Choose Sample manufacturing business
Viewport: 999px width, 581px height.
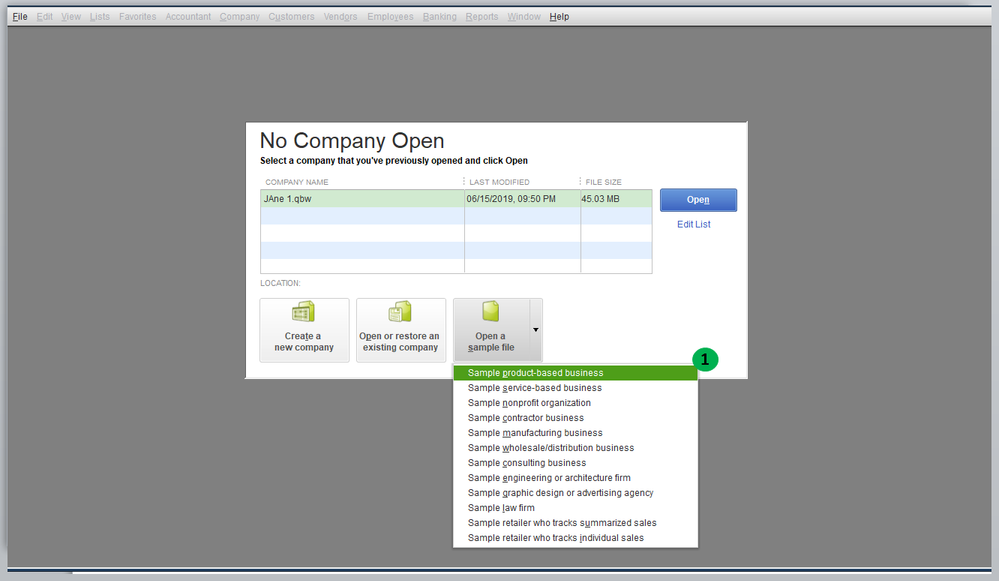(x=575, y=433)
